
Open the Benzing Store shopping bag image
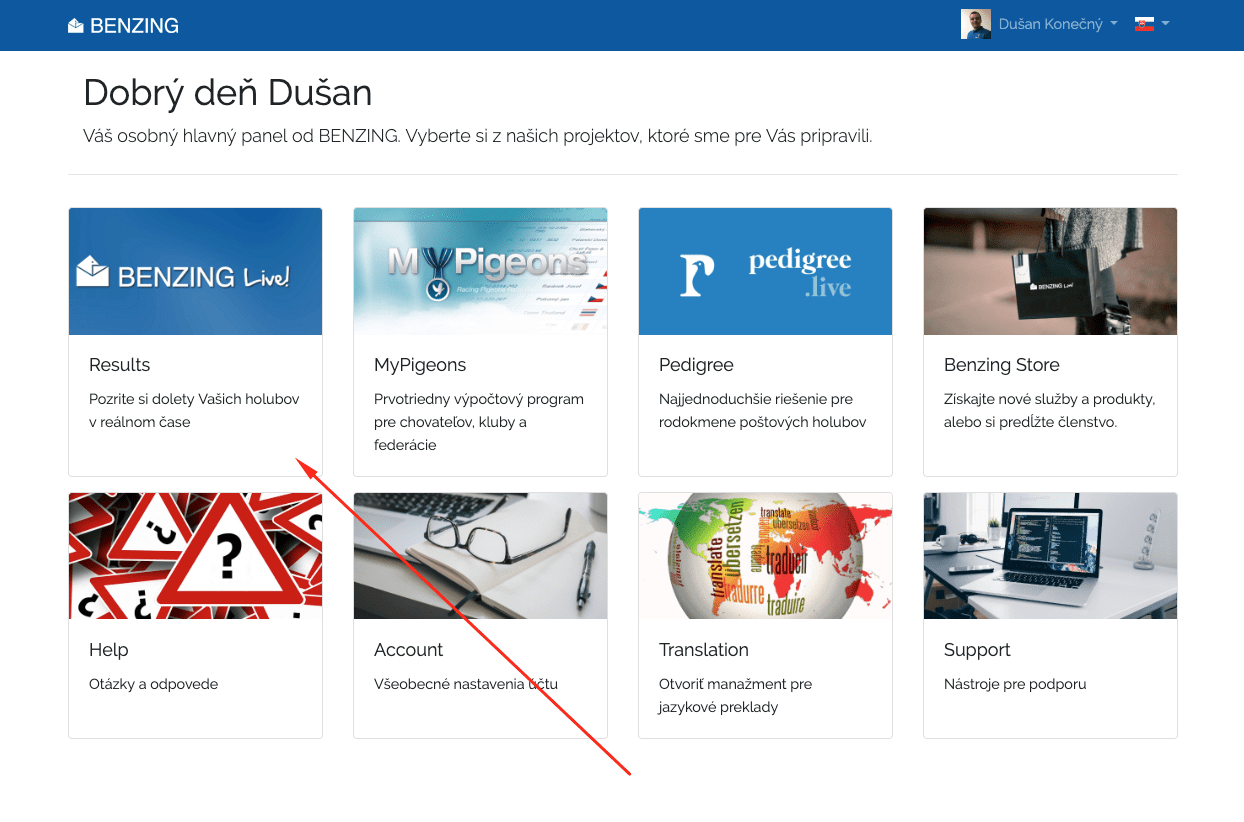tap(1050, 272)
